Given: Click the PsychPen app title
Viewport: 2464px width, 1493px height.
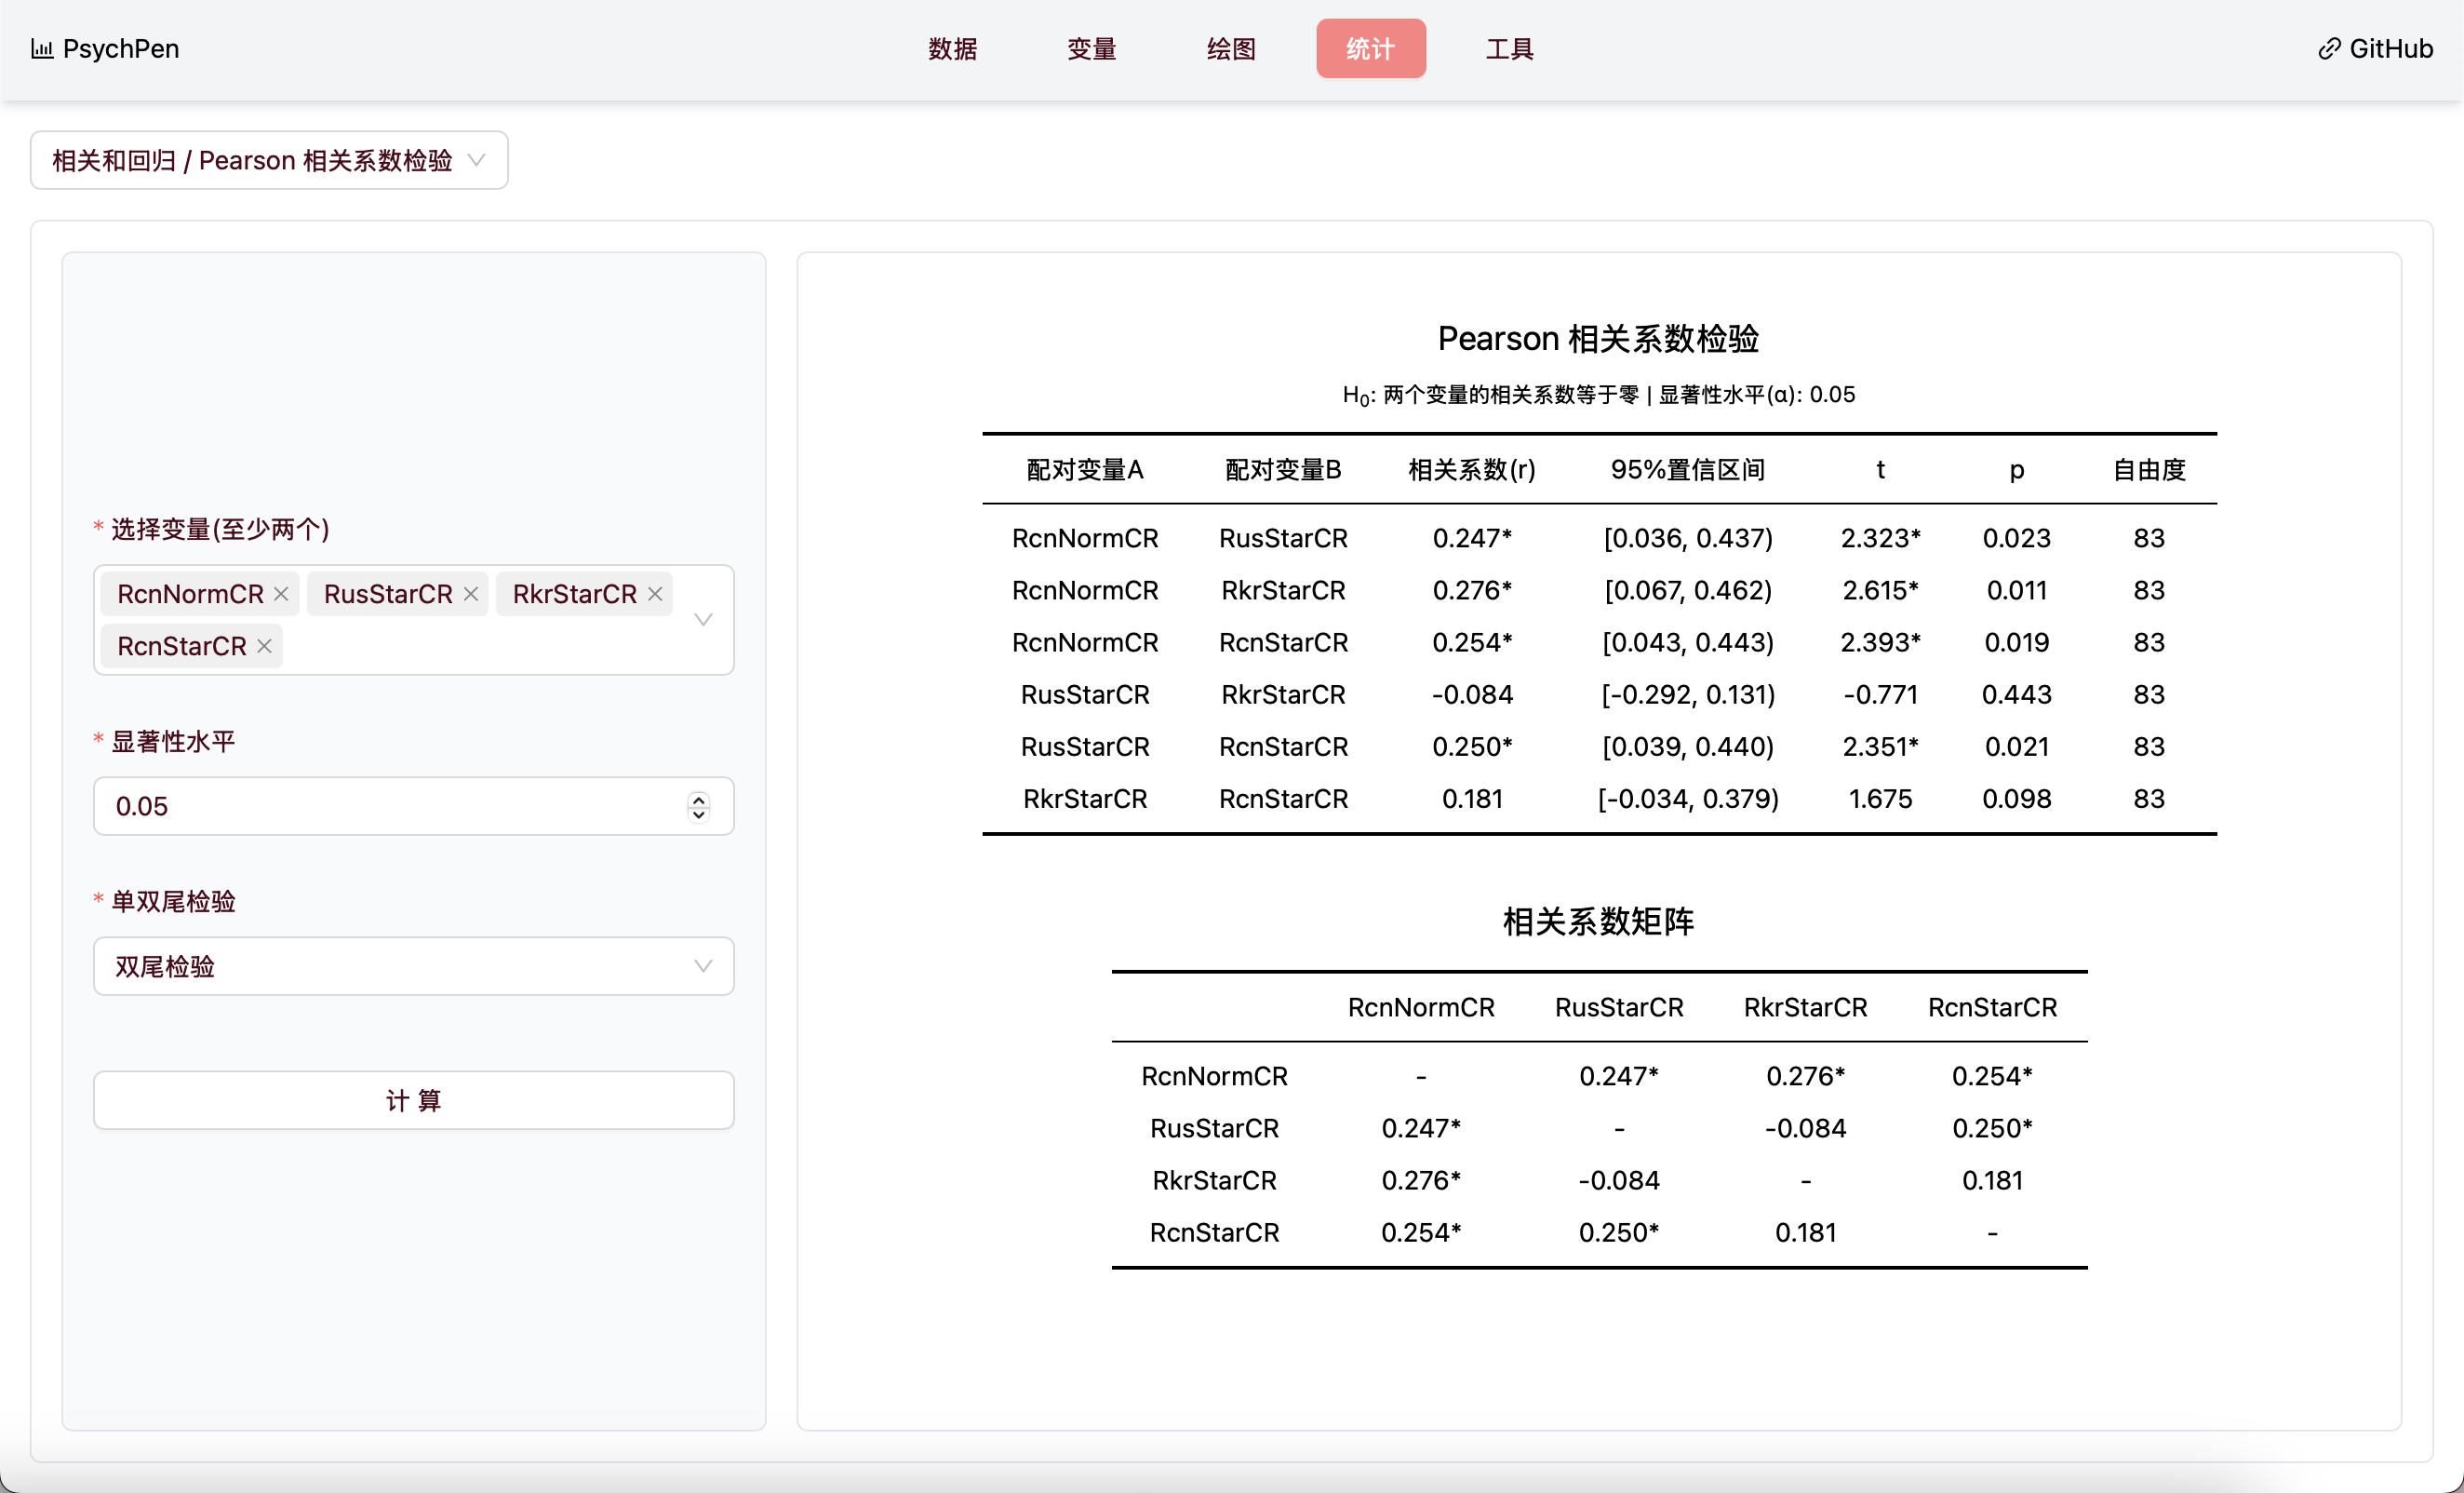Looking at the screenshot, I should click(121, 48).
